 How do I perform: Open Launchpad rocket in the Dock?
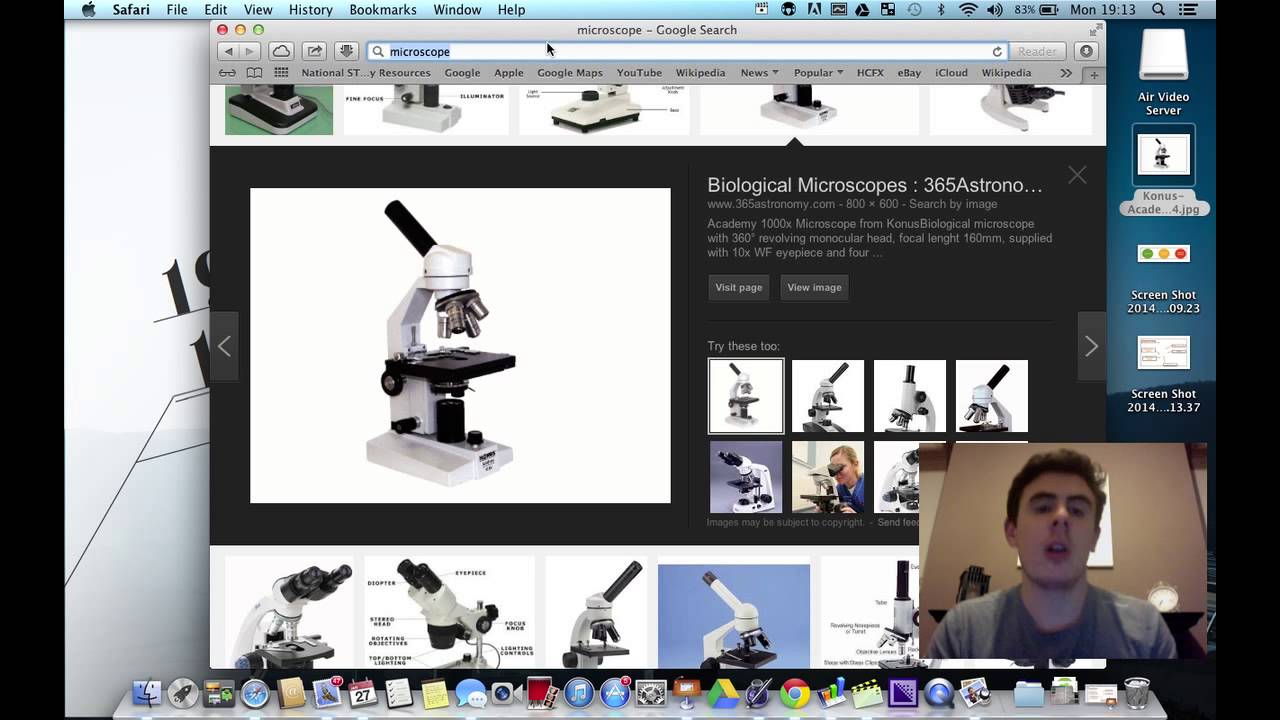(183, 692)
